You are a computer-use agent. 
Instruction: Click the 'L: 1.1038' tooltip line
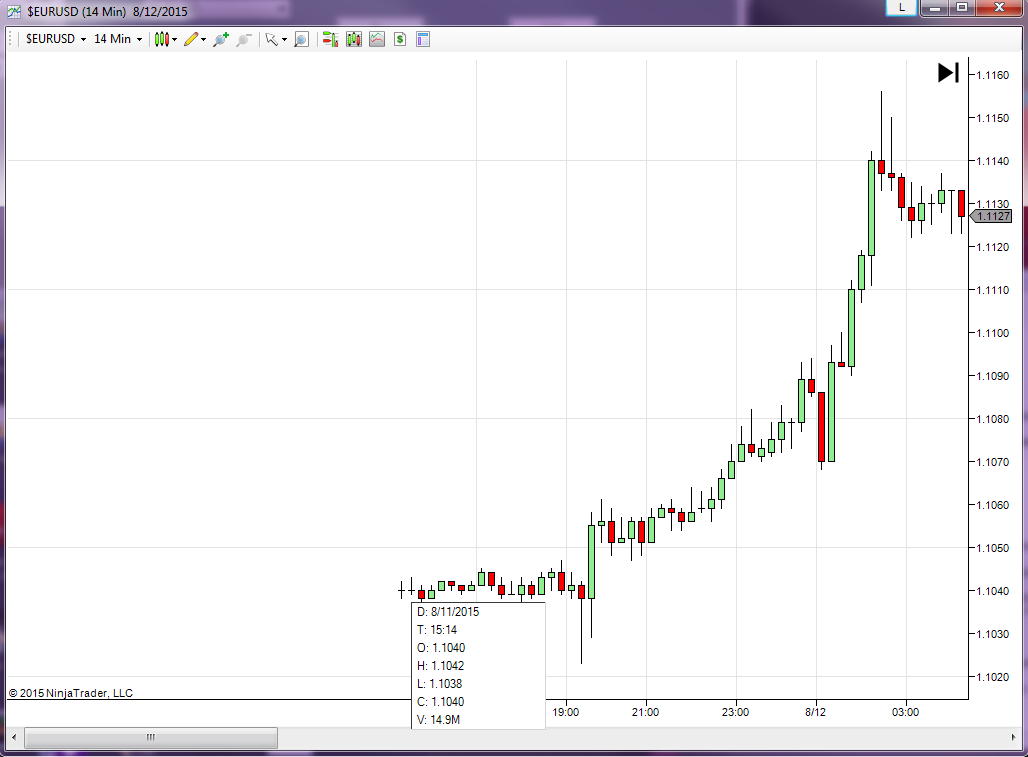tap(439, 684)
